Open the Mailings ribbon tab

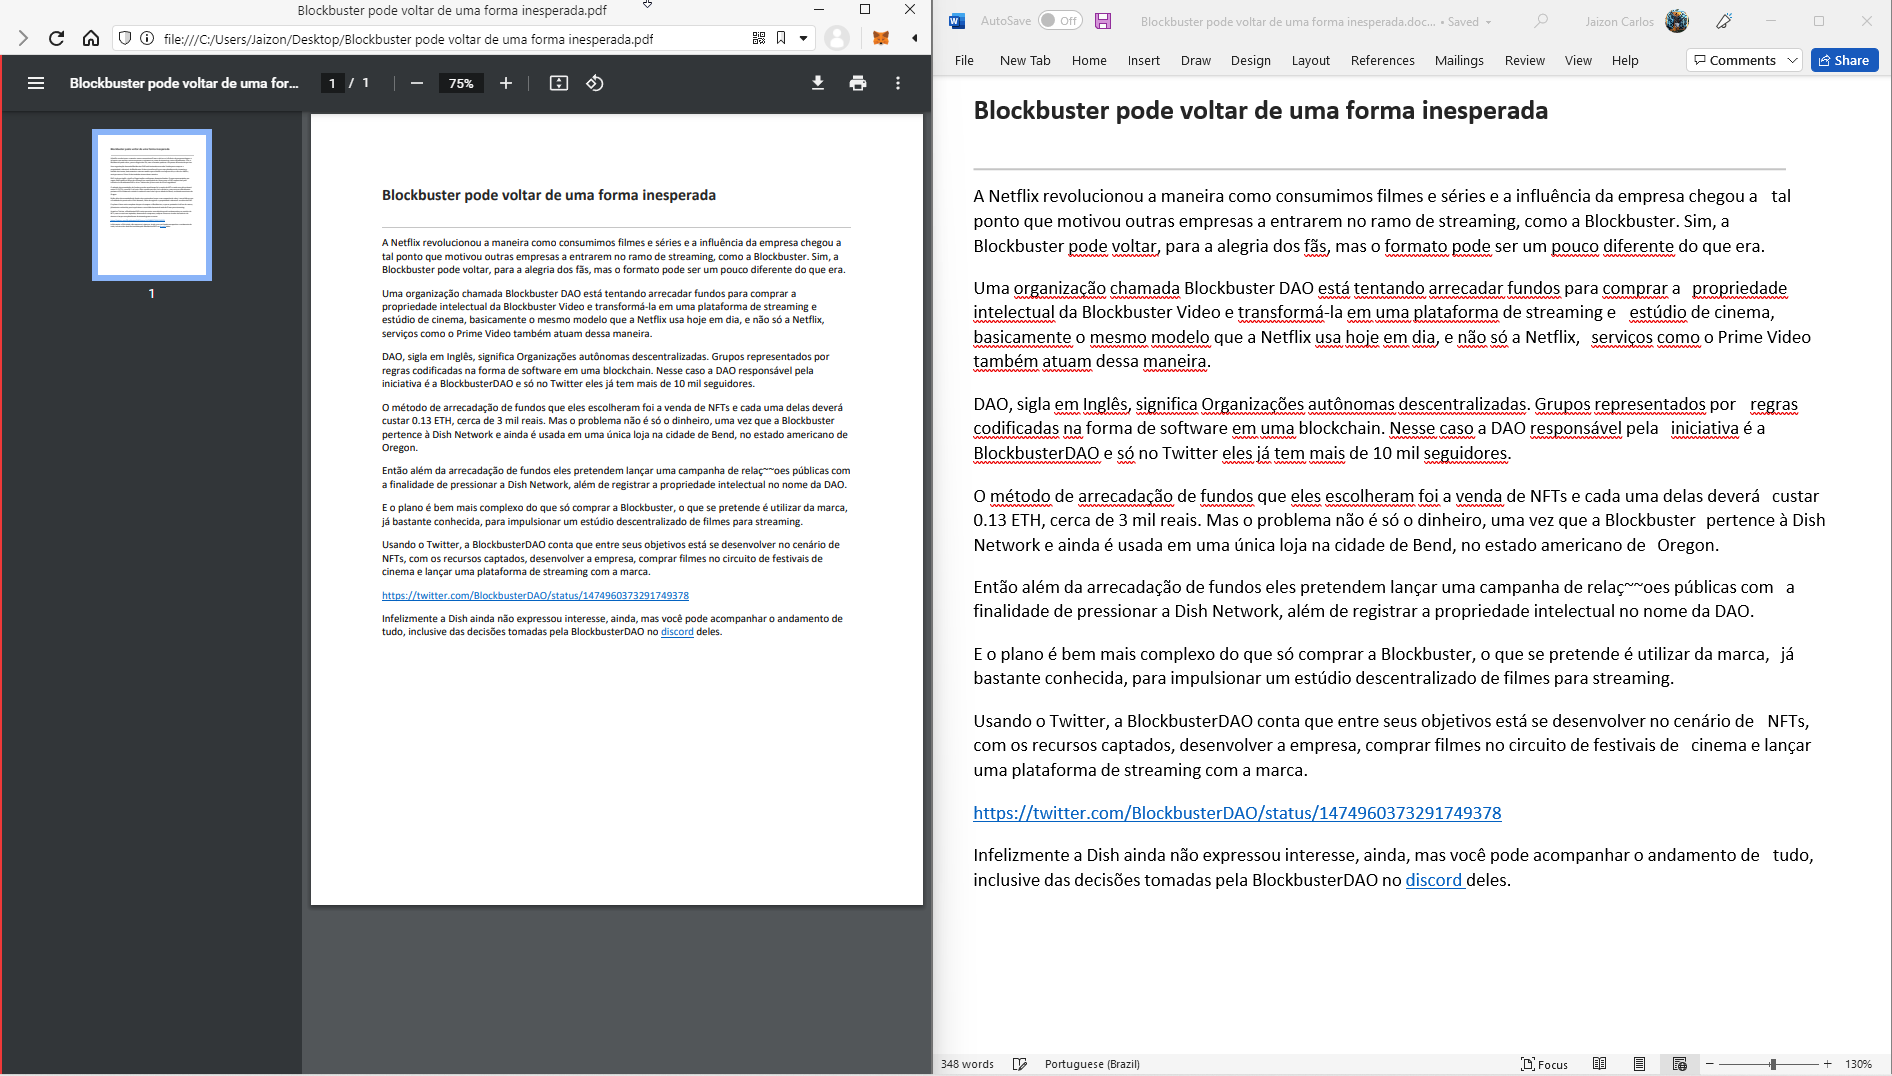pos(1459,60)
